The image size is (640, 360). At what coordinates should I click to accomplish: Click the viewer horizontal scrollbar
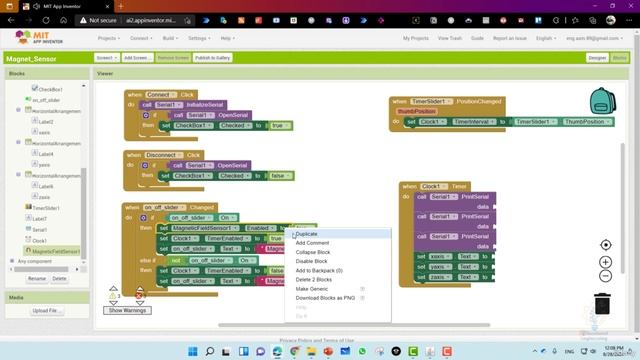(354, 325)
